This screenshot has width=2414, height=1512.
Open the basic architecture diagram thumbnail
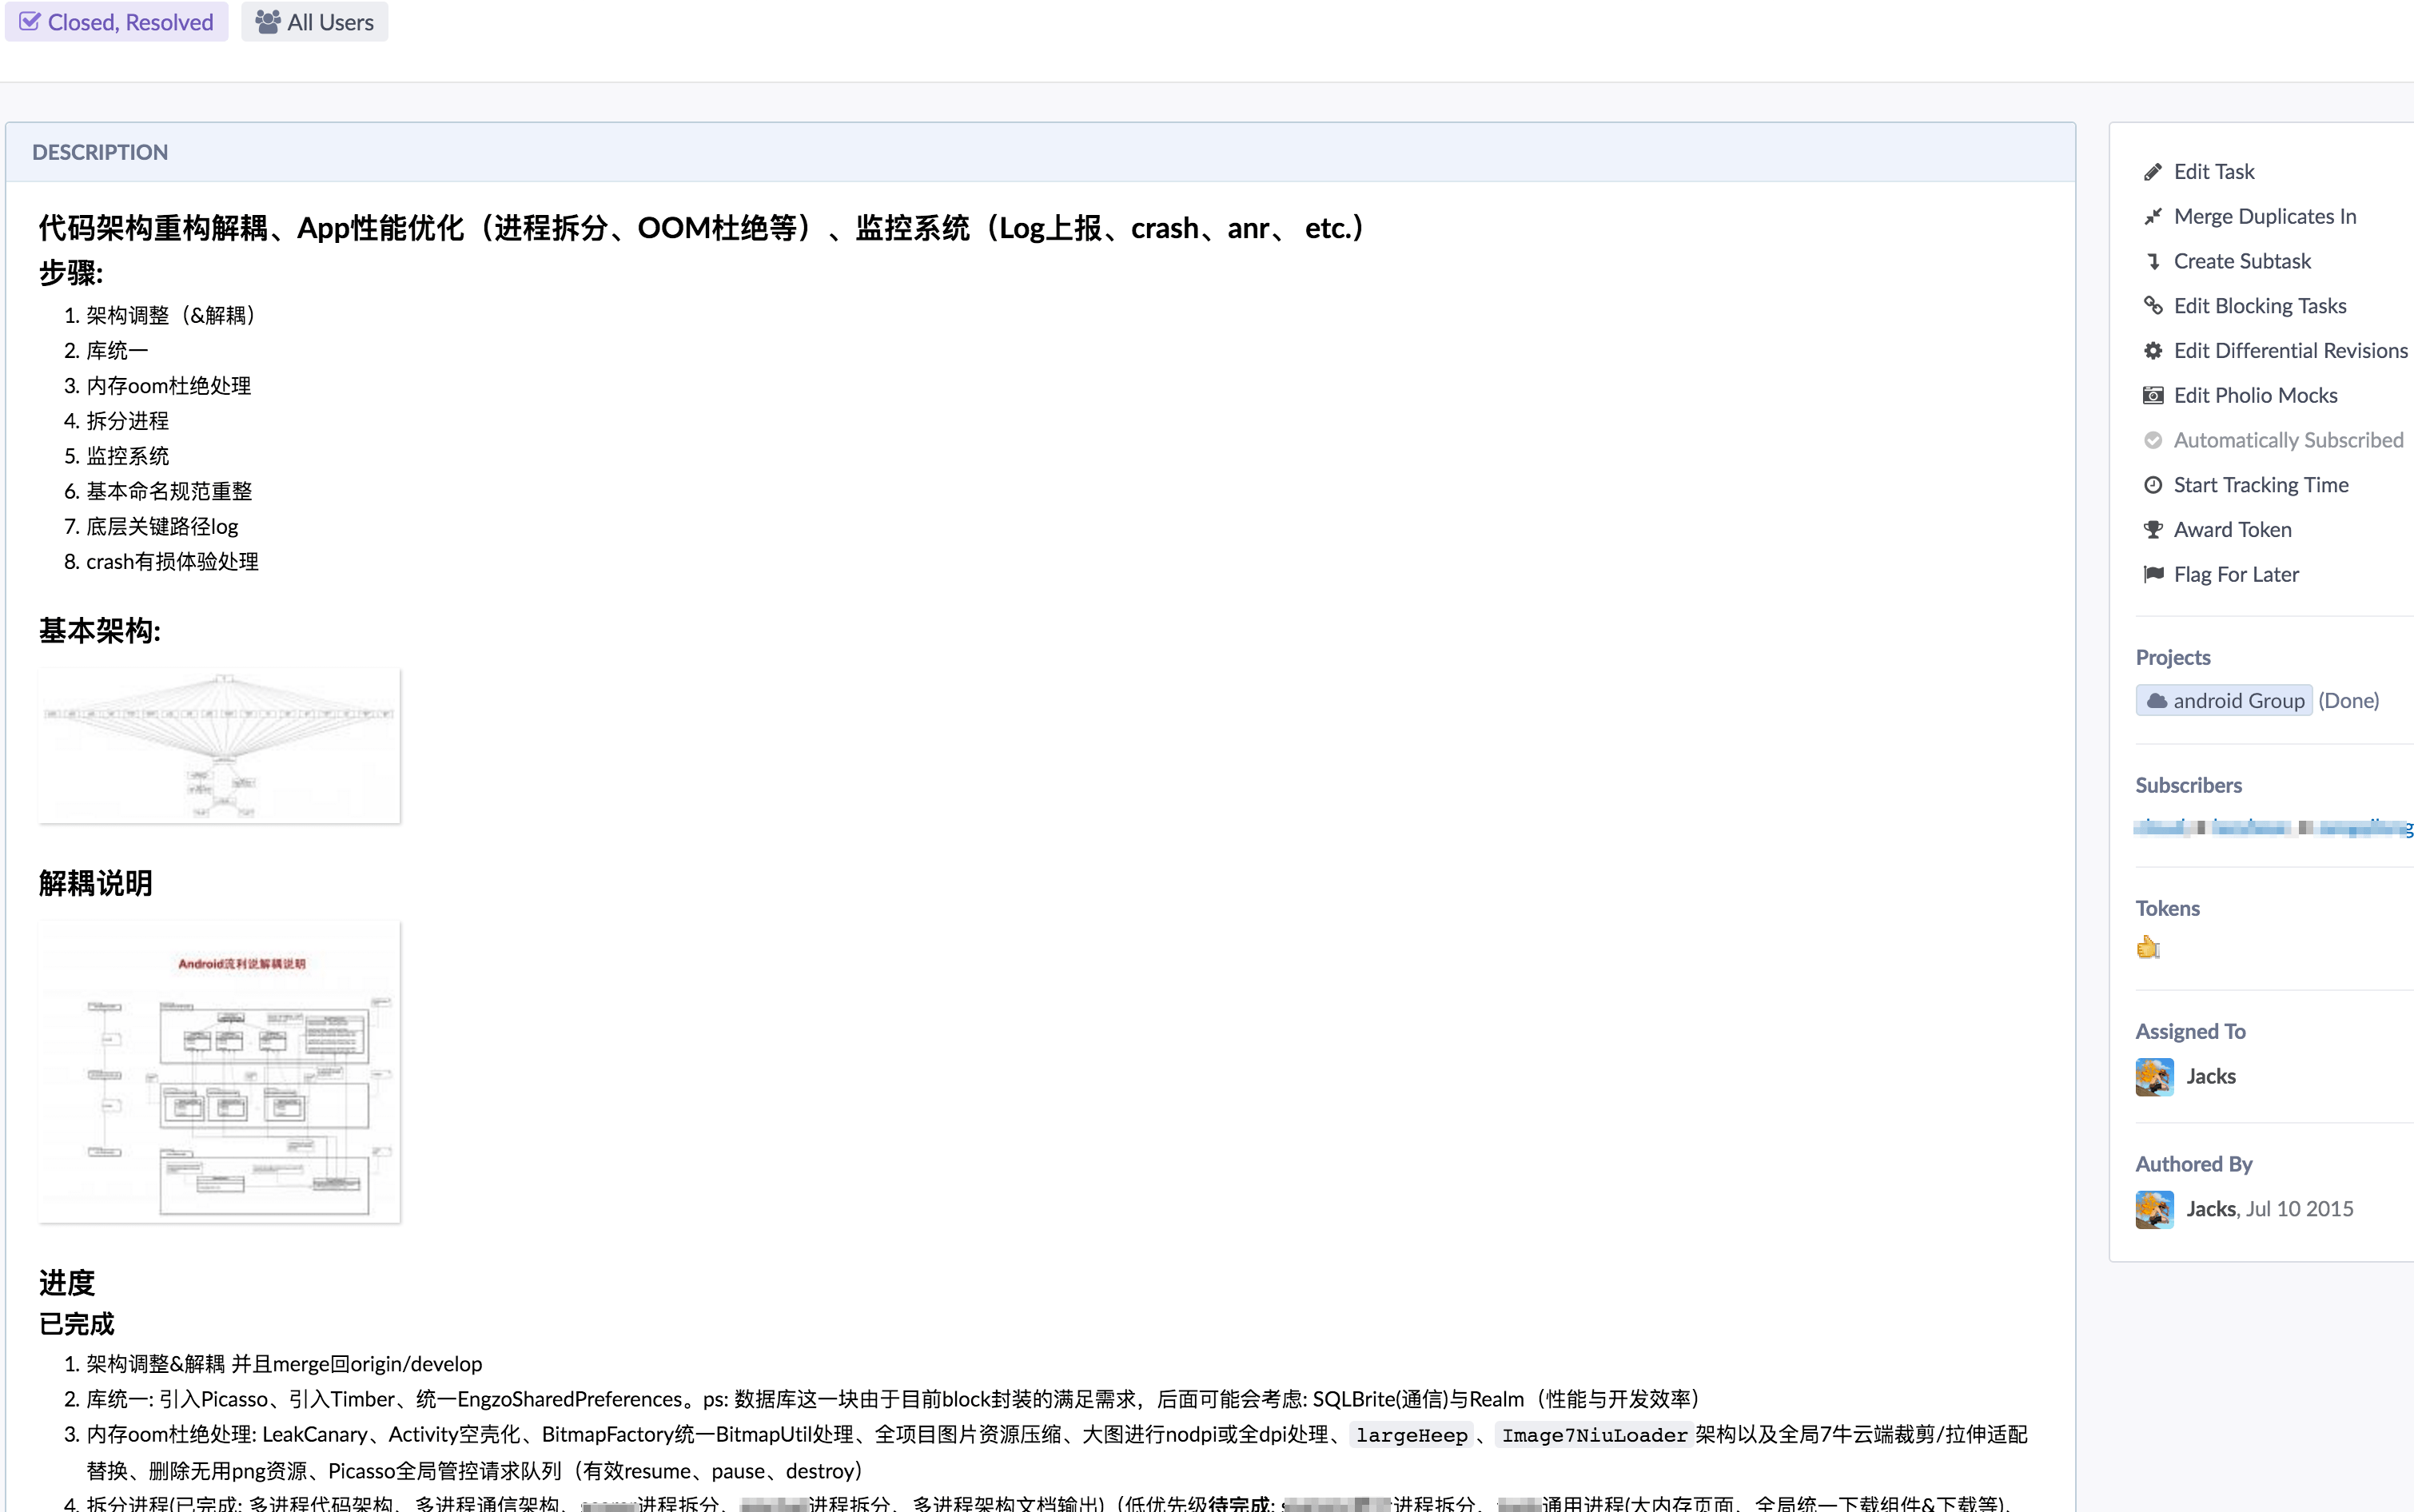tap(219, 745)
